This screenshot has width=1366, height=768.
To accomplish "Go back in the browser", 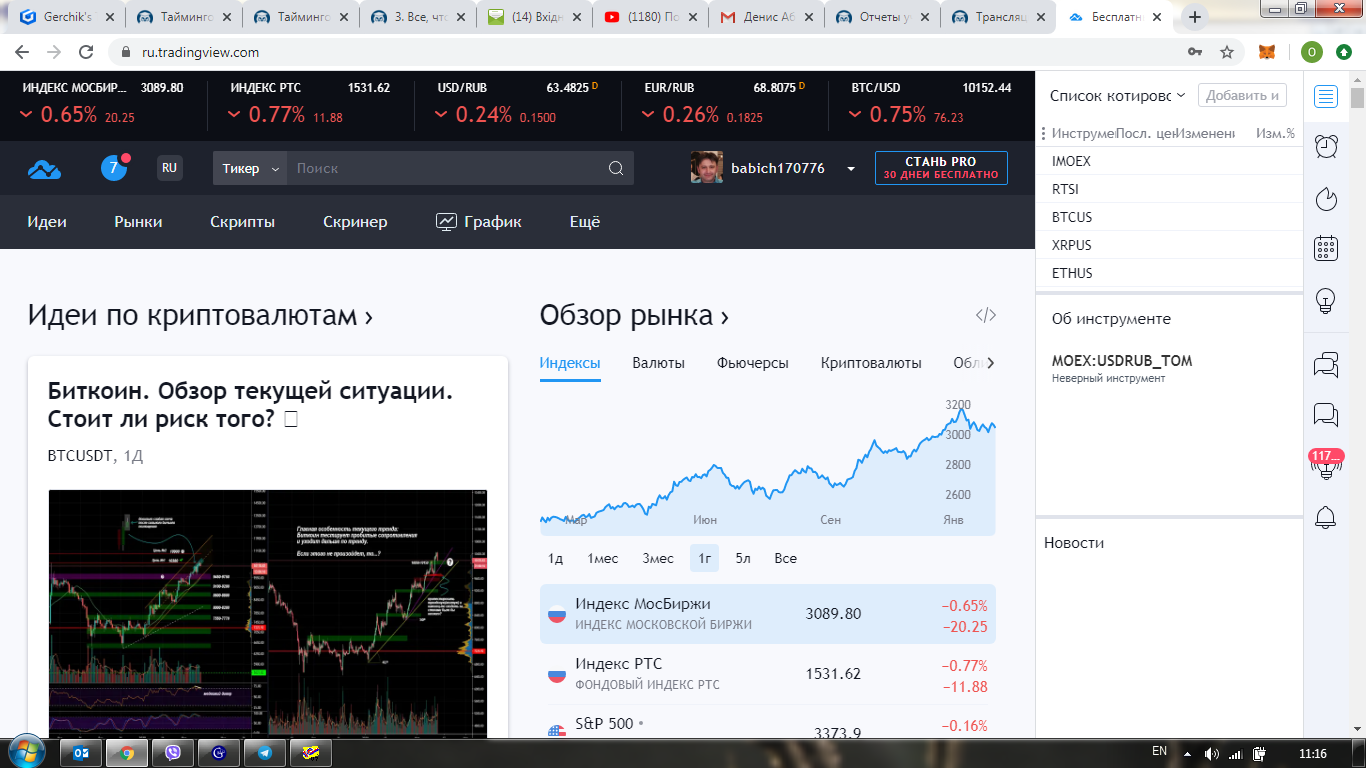I will coord(22,52).
